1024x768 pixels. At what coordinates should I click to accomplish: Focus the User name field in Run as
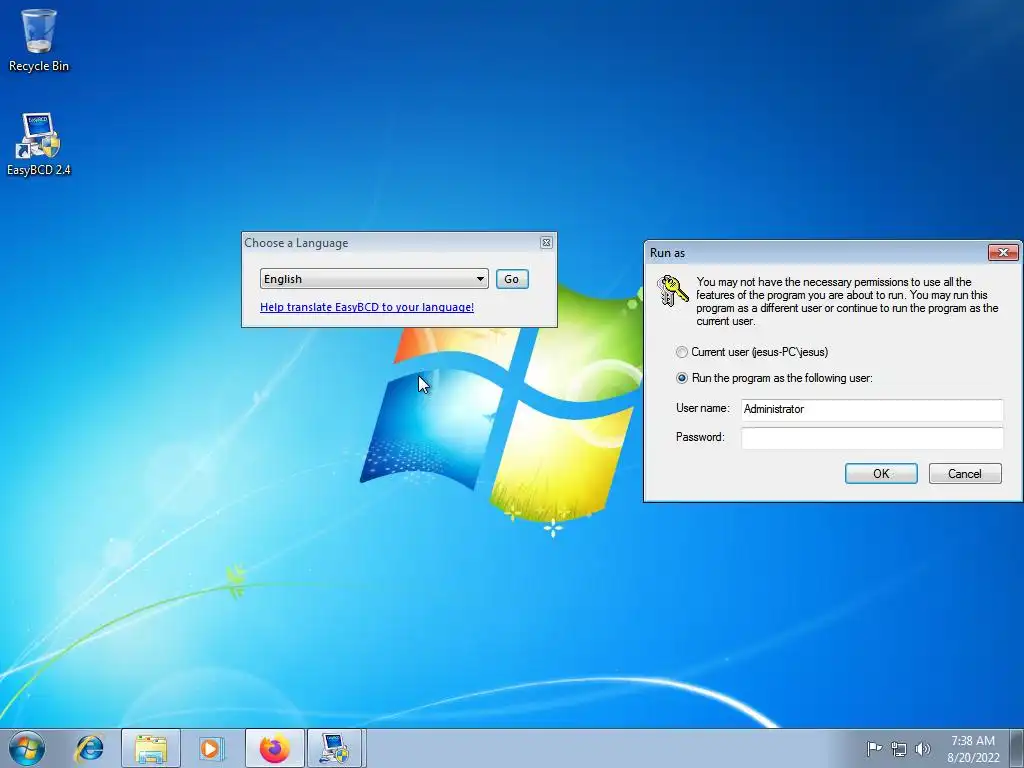click(872, 409)
